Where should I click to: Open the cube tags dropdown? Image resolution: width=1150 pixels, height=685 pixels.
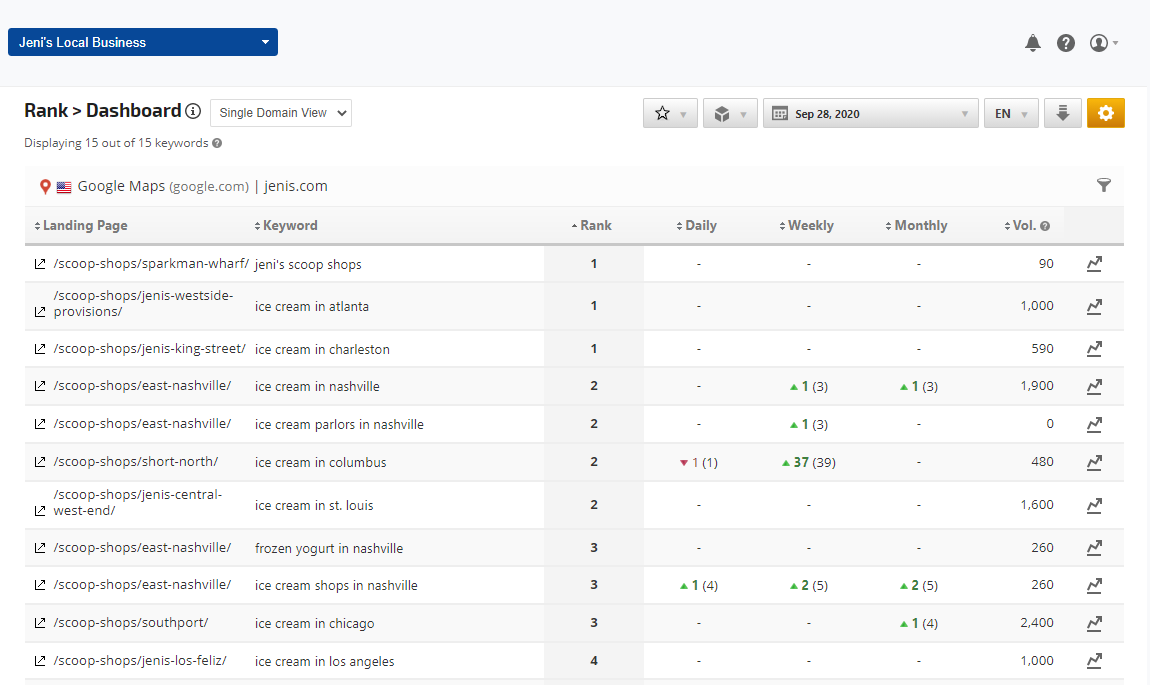pyautogui.click(x=730, y=113)
